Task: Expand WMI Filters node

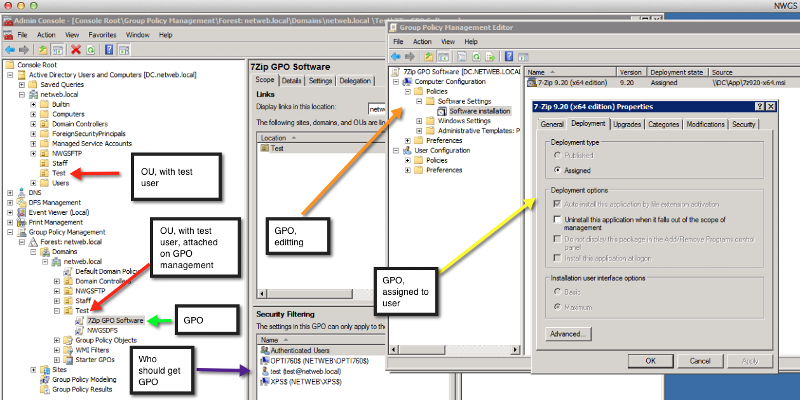Action: 57,350
